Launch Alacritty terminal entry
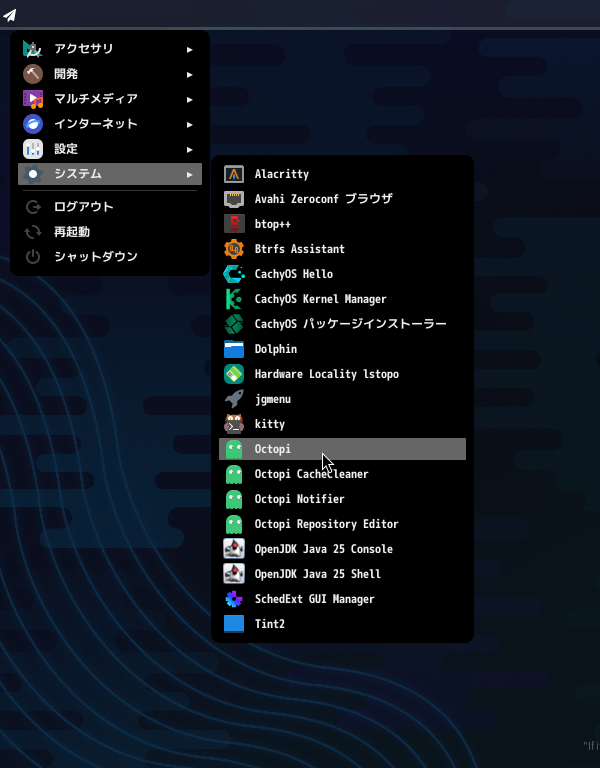Image resolution: width=600 pixels, height=768 pixels. point(342,174)
